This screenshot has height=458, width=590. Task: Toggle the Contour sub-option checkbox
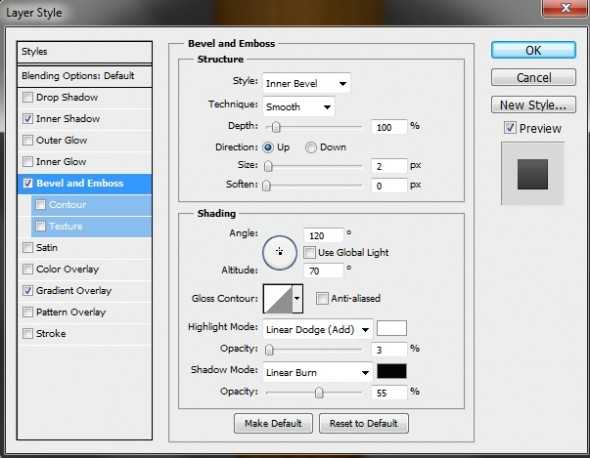(x=40, y=204)
